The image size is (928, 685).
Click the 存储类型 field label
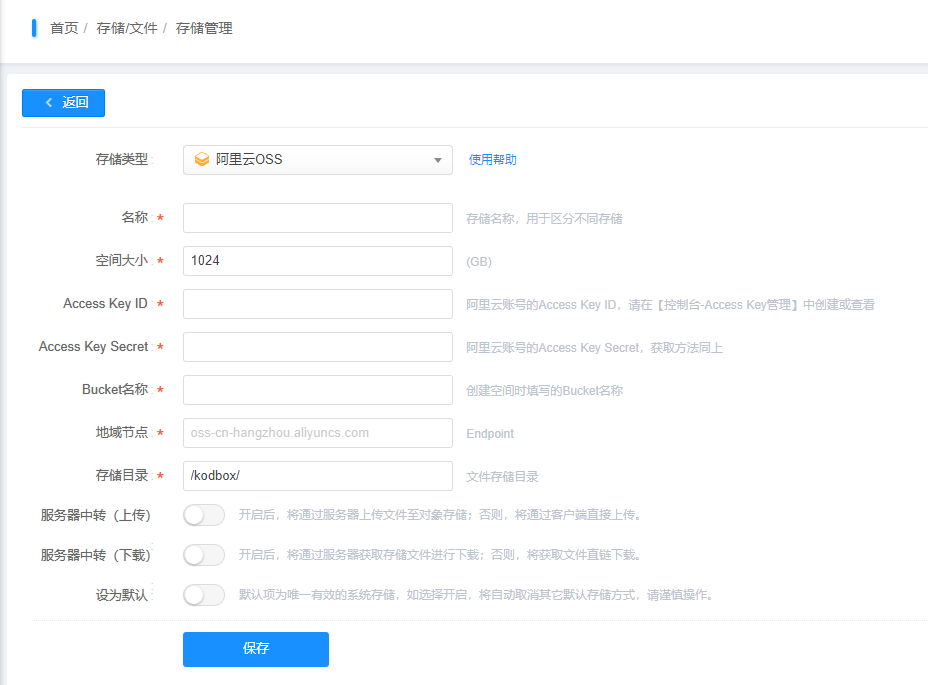coord(122,159)
